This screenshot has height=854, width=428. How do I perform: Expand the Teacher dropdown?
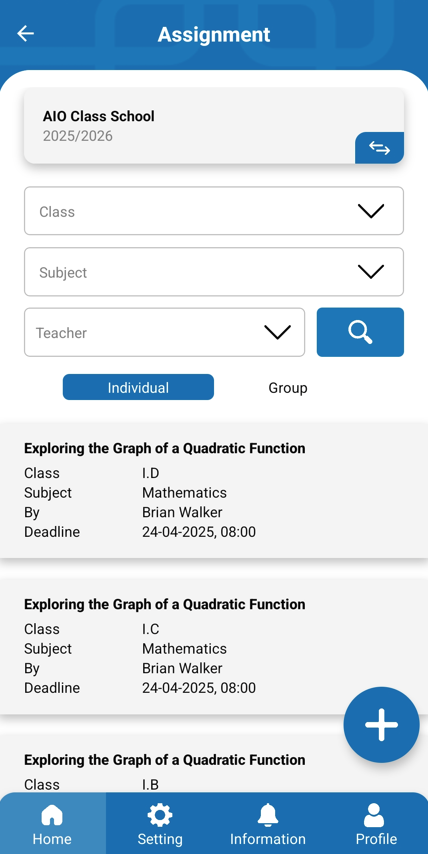[164, 332]
